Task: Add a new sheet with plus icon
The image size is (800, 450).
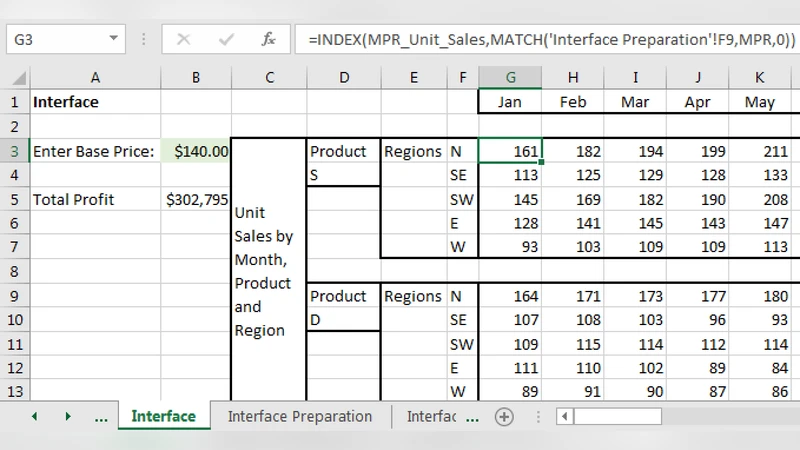Action: (504, 416)
